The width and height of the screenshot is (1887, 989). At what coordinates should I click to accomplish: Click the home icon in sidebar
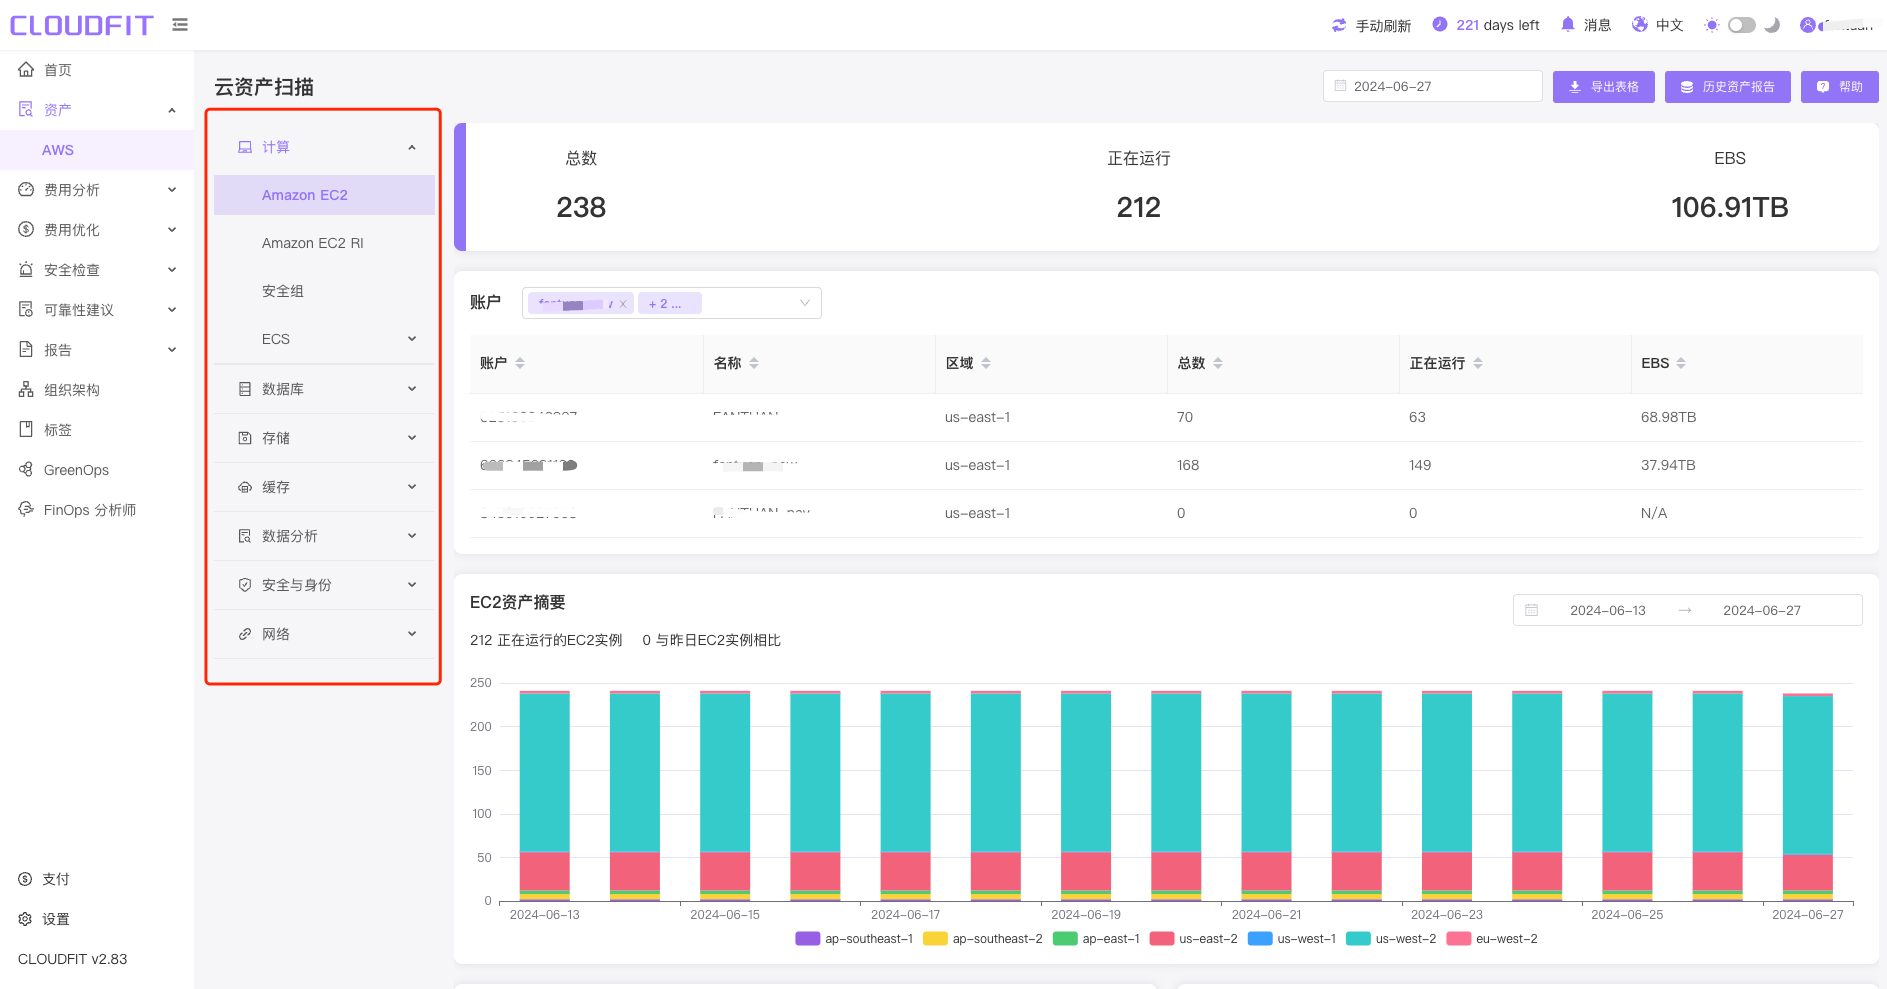[26, 69]
